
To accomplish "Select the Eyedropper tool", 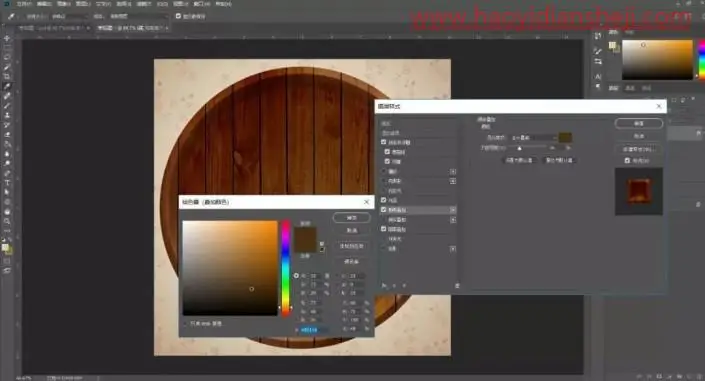I will [7, 86].
